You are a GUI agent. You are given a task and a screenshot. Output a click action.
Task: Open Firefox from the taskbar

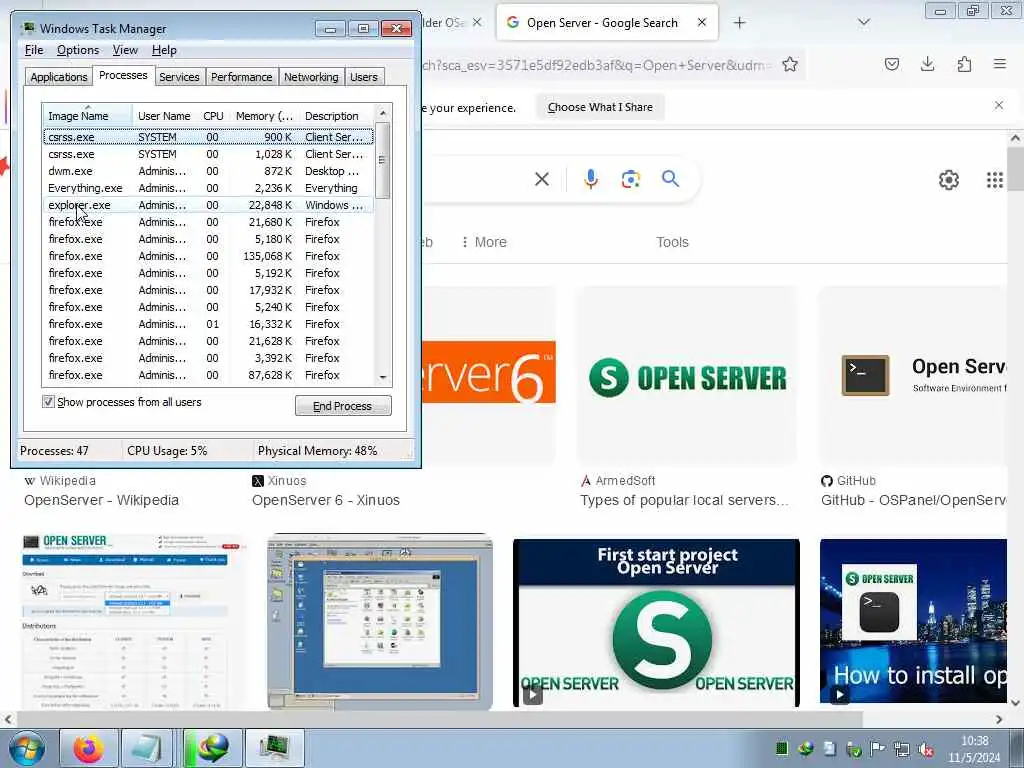pyautogui.click(x=88, y=748)
